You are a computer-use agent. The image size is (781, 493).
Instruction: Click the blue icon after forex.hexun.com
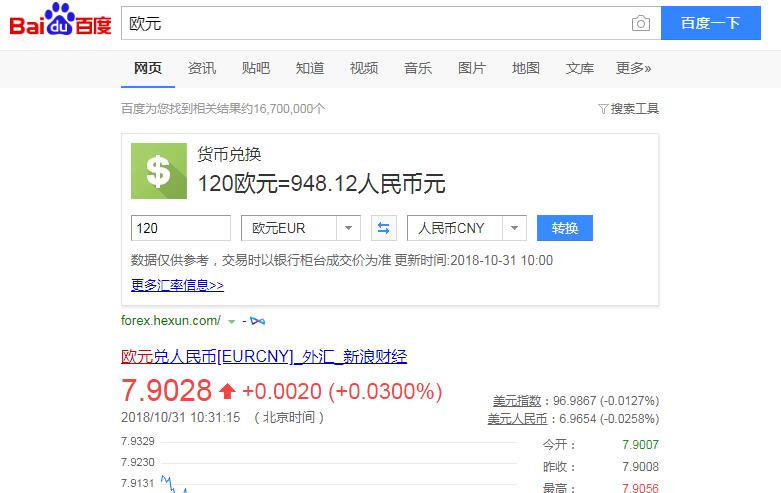pos(258,321)
